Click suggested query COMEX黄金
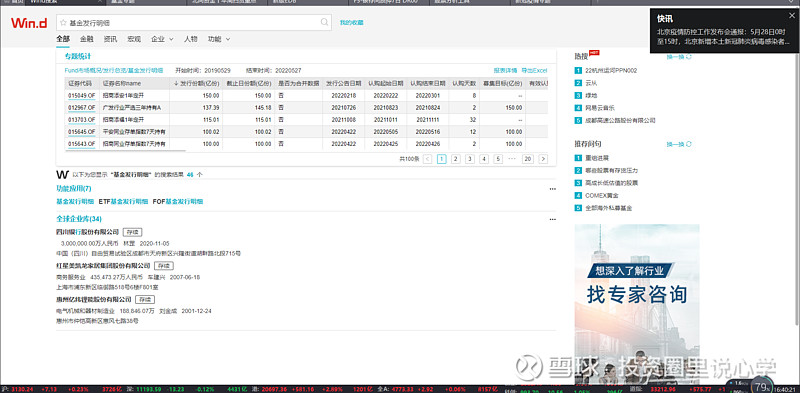 click(x=602, y=195)
